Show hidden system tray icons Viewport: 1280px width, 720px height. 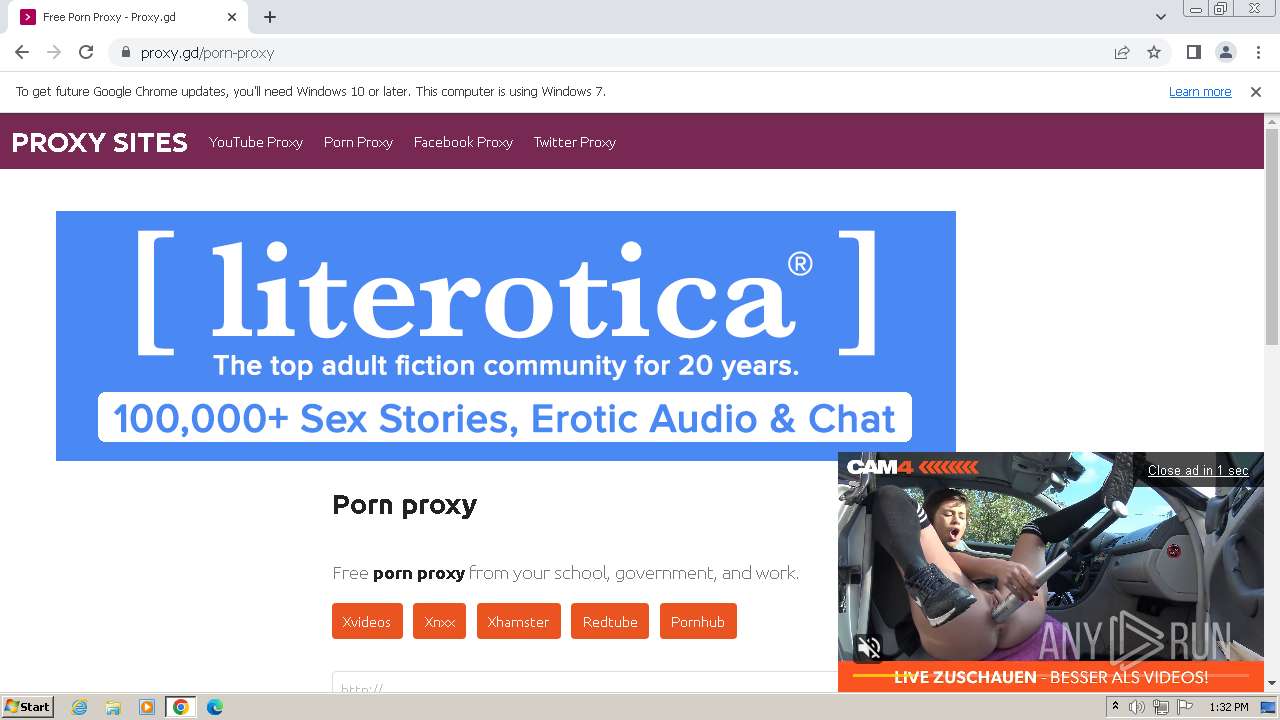[x=1115, y=707]
